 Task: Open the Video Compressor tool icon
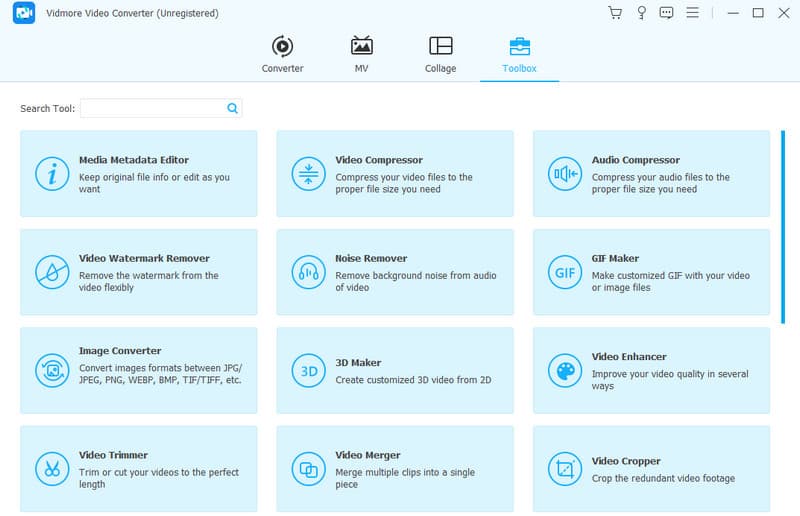[x=307, y=174]
